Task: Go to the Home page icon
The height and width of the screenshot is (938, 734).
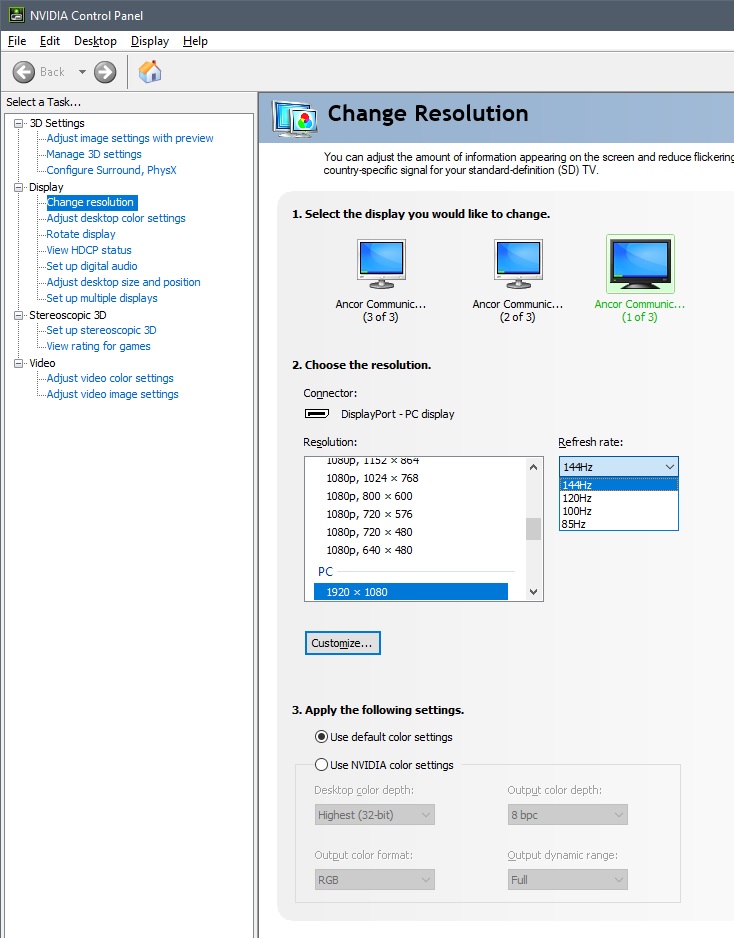Action: pos(150,72)
